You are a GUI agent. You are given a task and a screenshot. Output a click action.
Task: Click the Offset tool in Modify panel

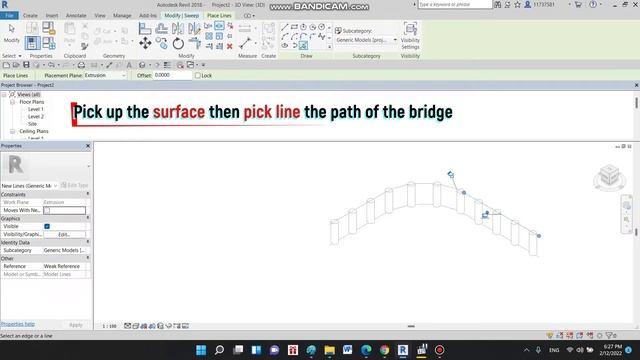pos(162,29)
